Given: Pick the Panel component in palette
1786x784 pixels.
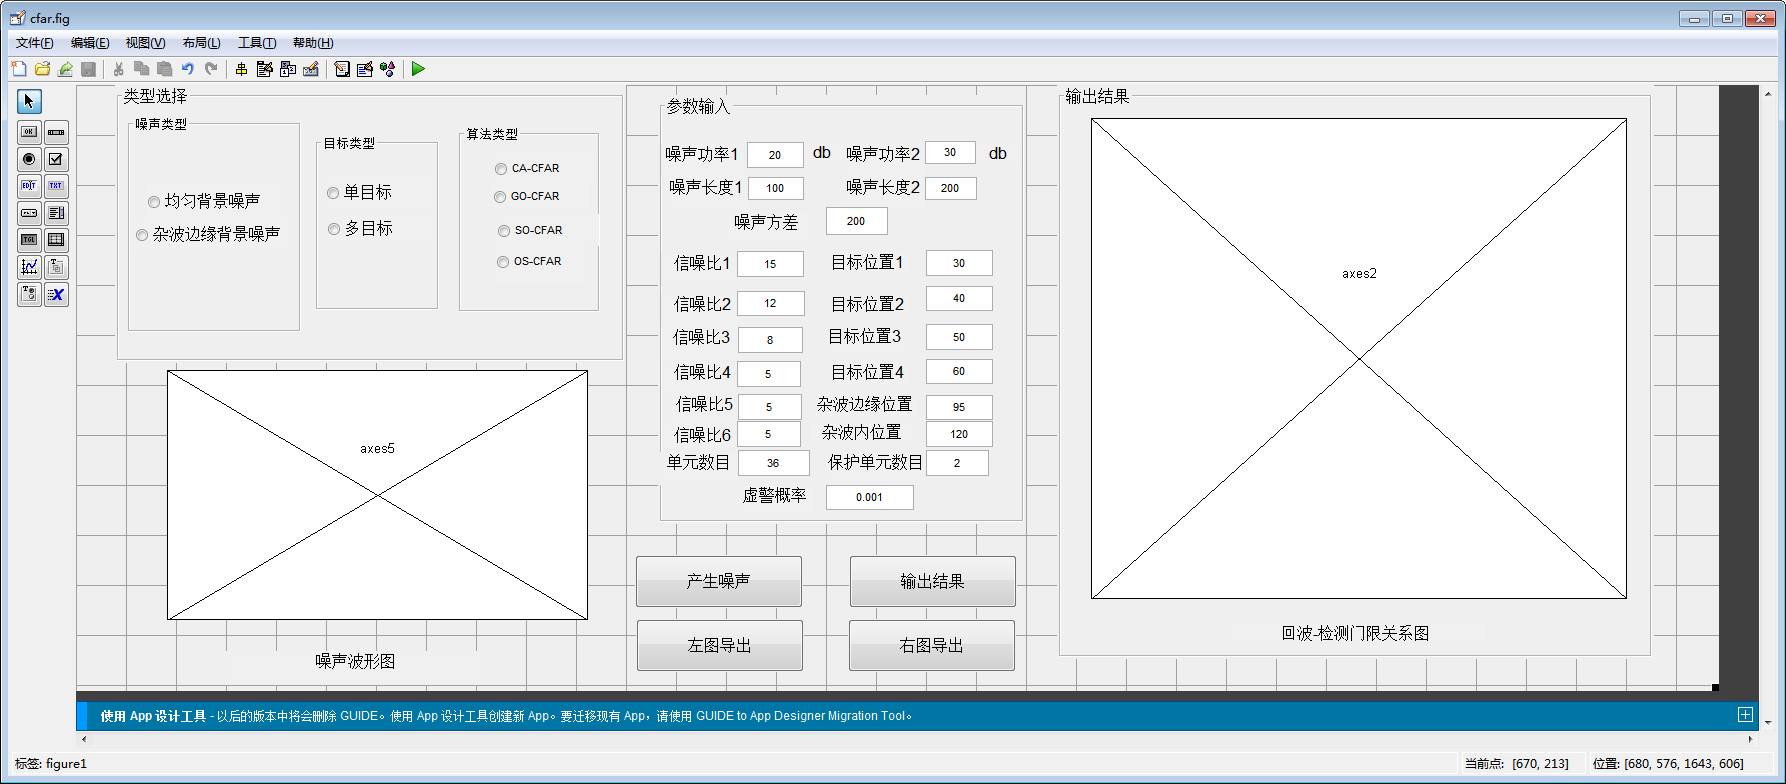Looking at the screenshot, I should tap(56, 267).
